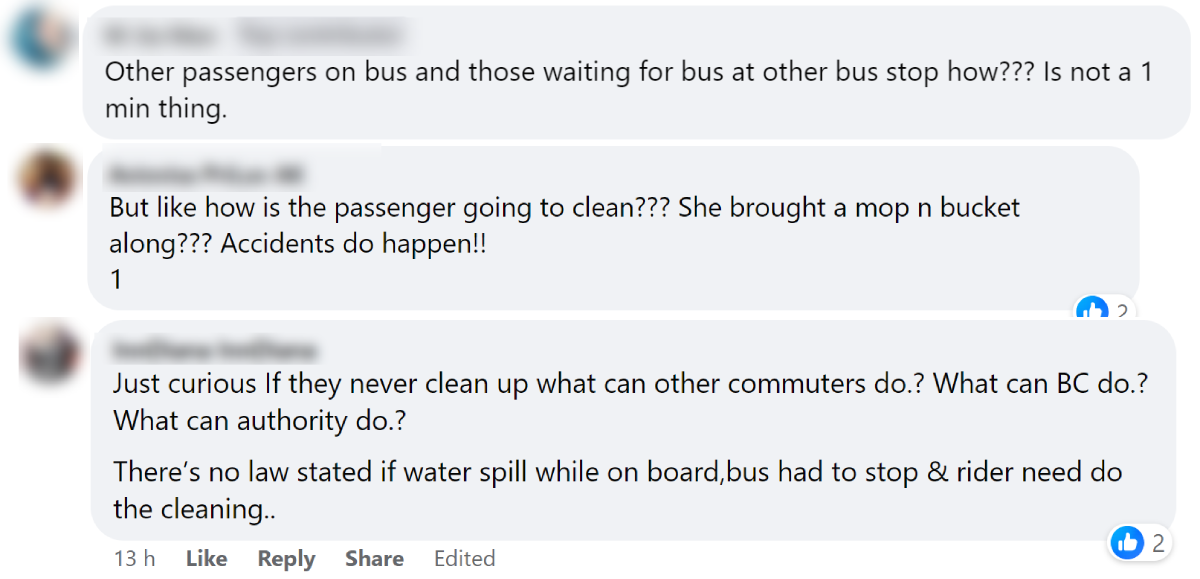Click the 13 h comment timestamp
This screenshot has height=579, width=1200.
point(134,558)
